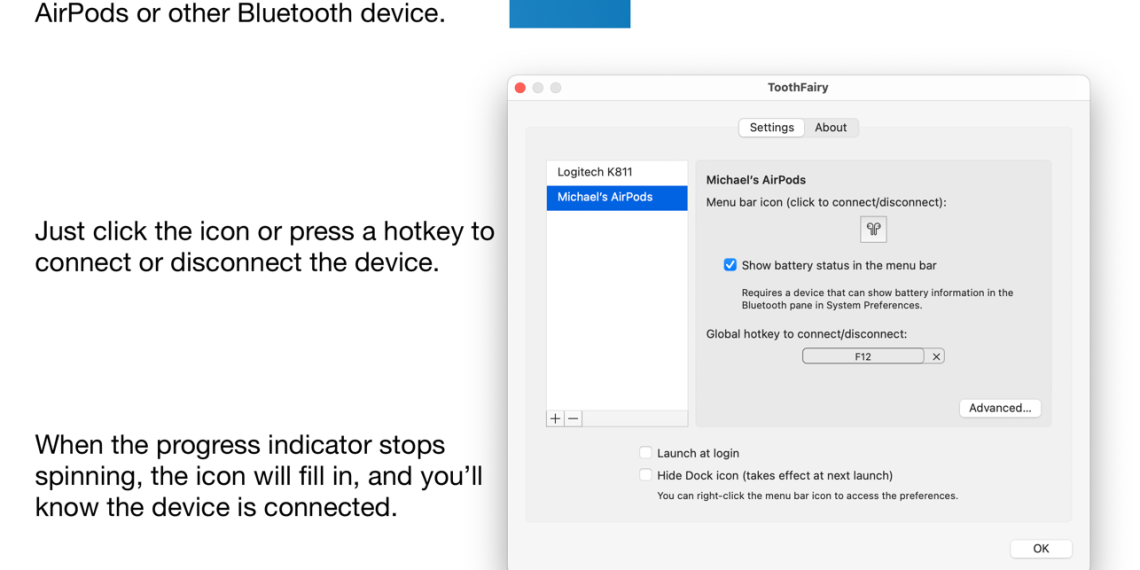The height and width of the screenshot is (570, 1140).
Task: Close the ToothFairy window
Action: (520, 88)
